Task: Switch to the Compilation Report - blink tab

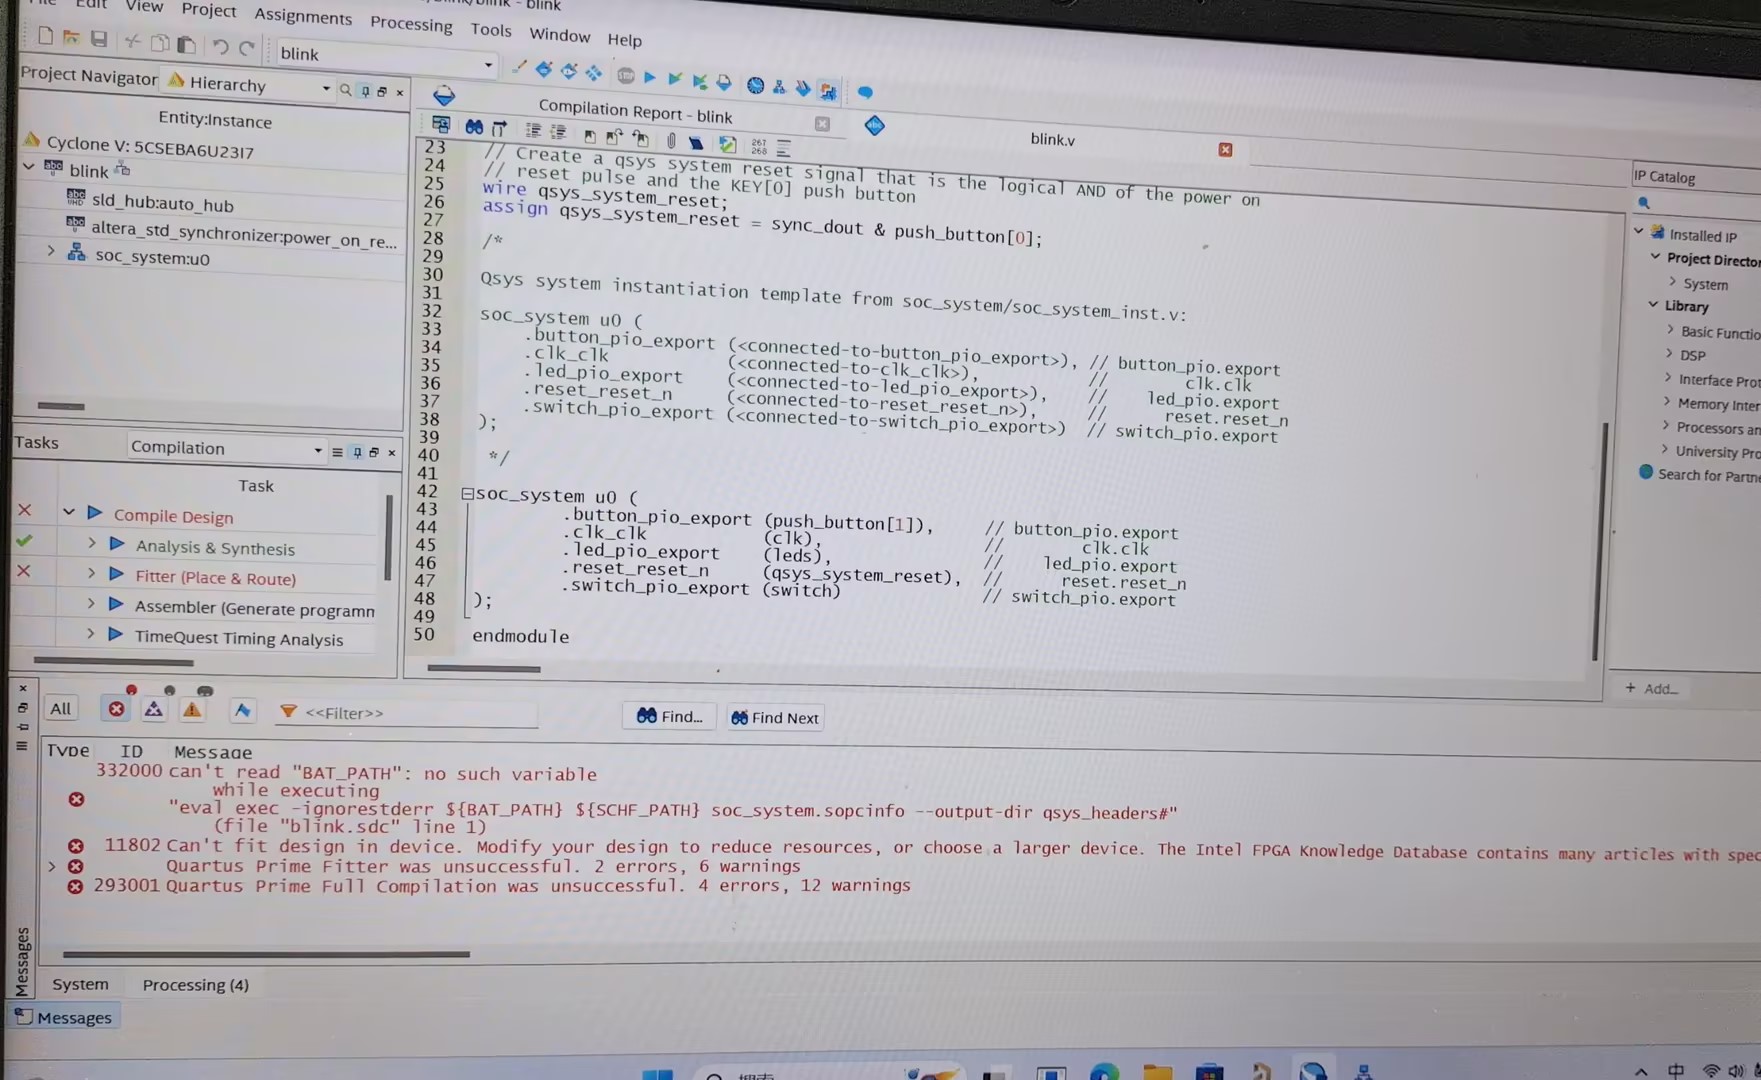Action: (x=635, y=111)
